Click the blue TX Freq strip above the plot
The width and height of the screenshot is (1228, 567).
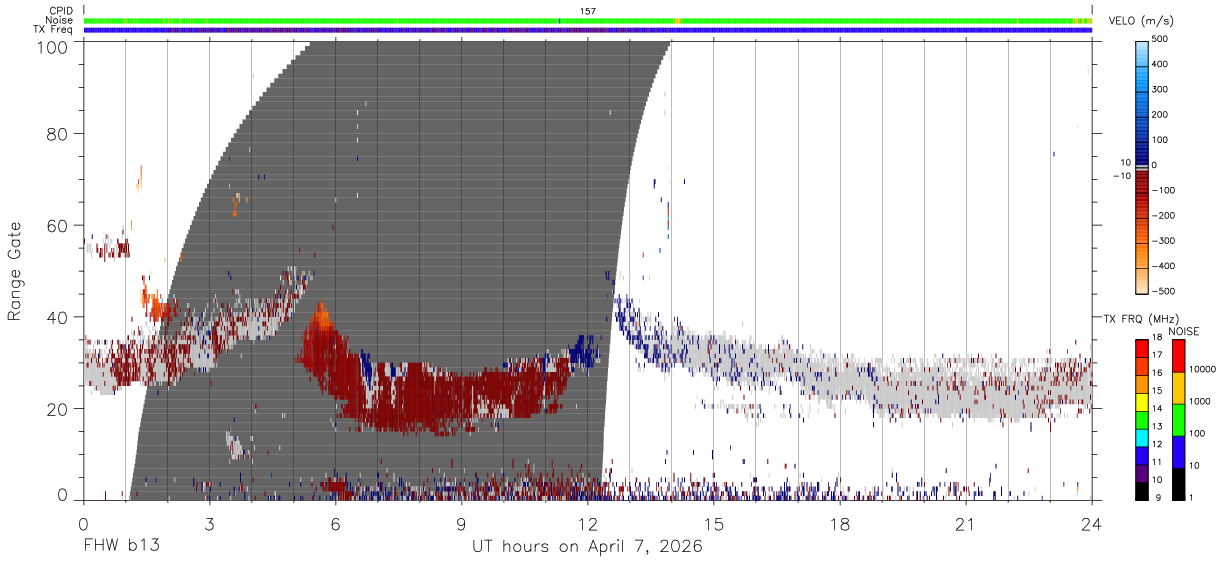tap(589, 30)
